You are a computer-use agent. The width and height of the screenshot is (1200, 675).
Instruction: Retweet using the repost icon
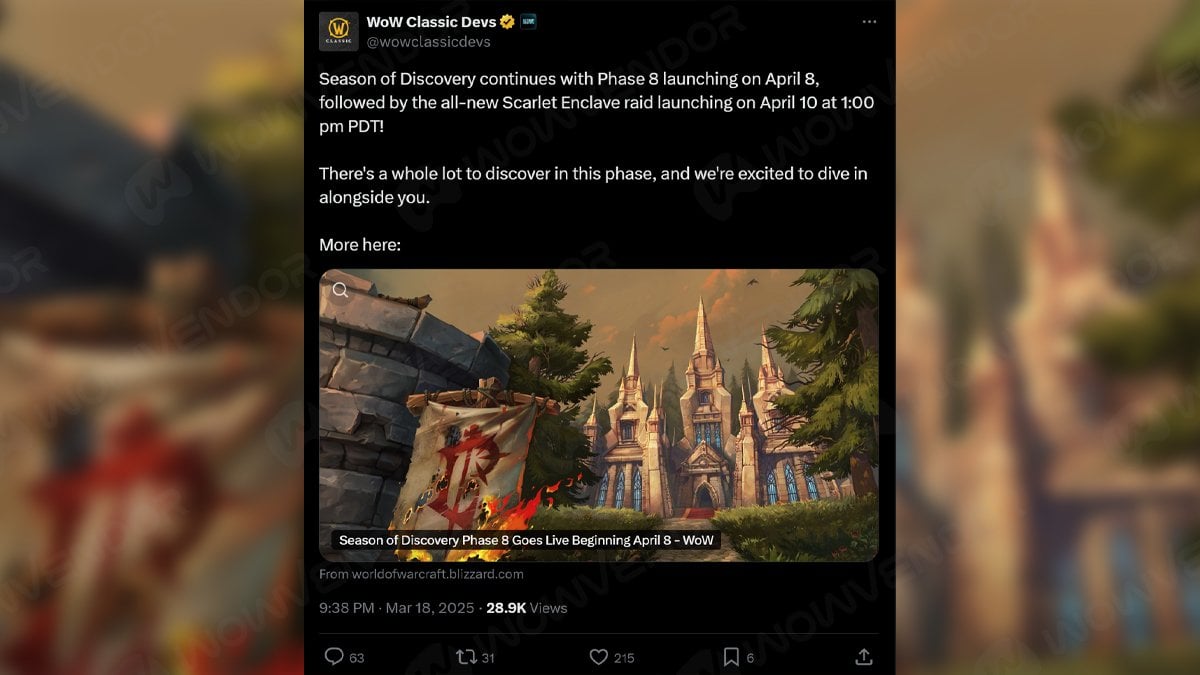[x=465, y=657]
